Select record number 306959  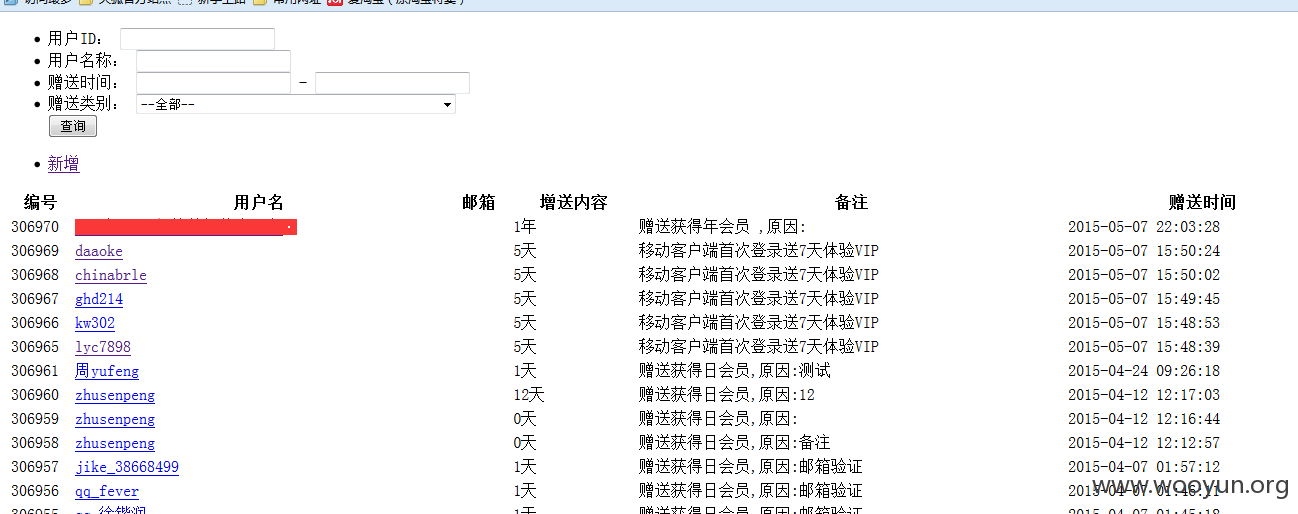[x=35, y=419]
